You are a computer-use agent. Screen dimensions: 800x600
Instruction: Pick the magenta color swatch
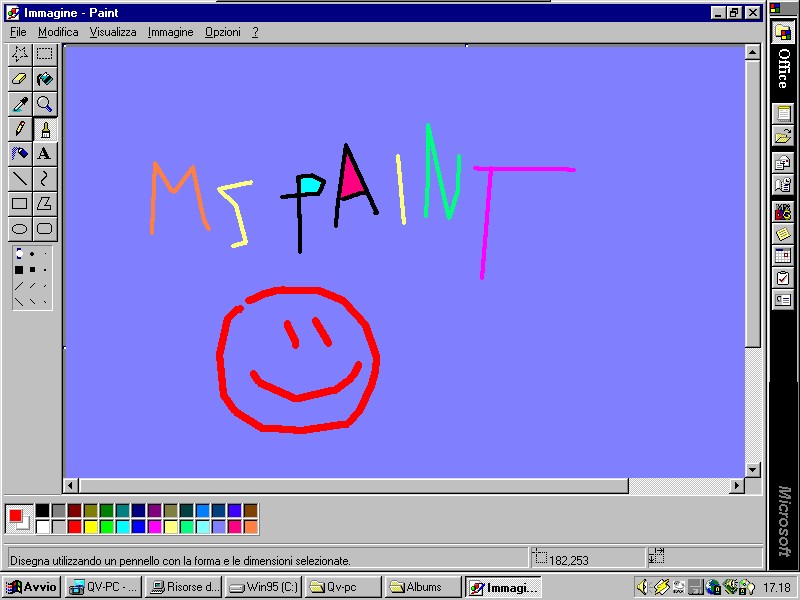(155, 527)
